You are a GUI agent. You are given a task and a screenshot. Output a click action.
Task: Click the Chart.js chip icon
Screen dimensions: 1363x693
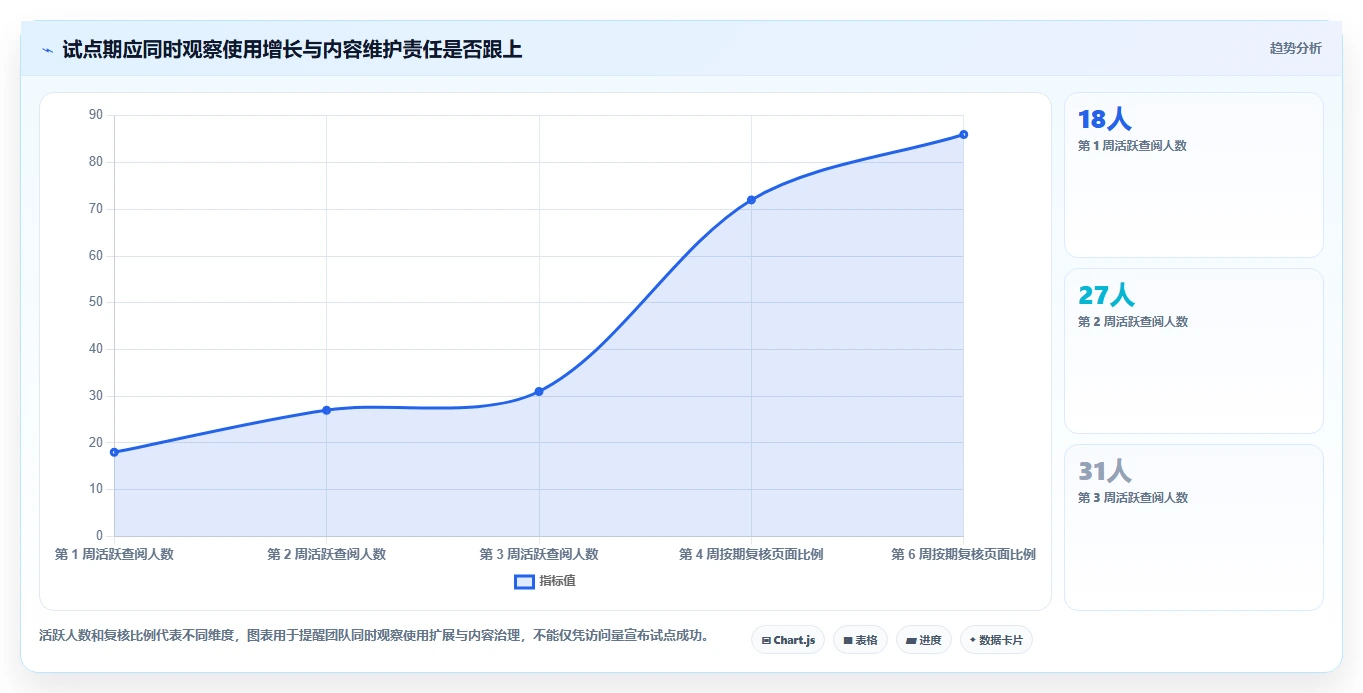coord(766,640)
